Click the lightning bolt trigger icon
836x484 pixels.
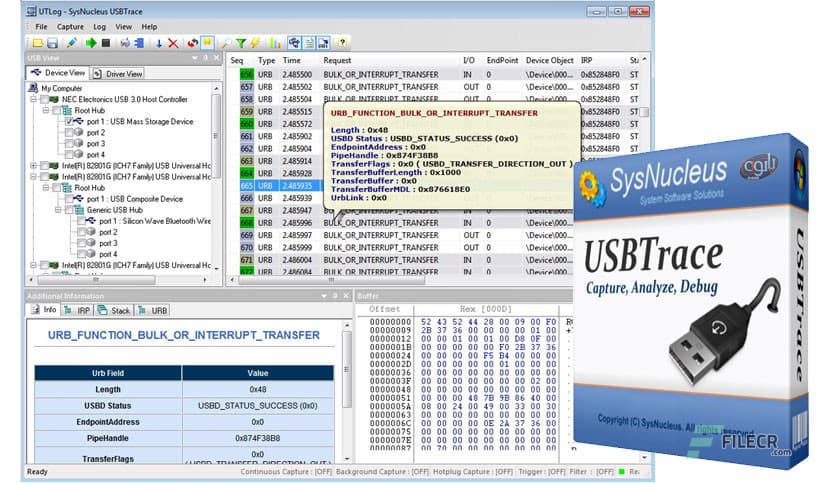pos(255,43)
